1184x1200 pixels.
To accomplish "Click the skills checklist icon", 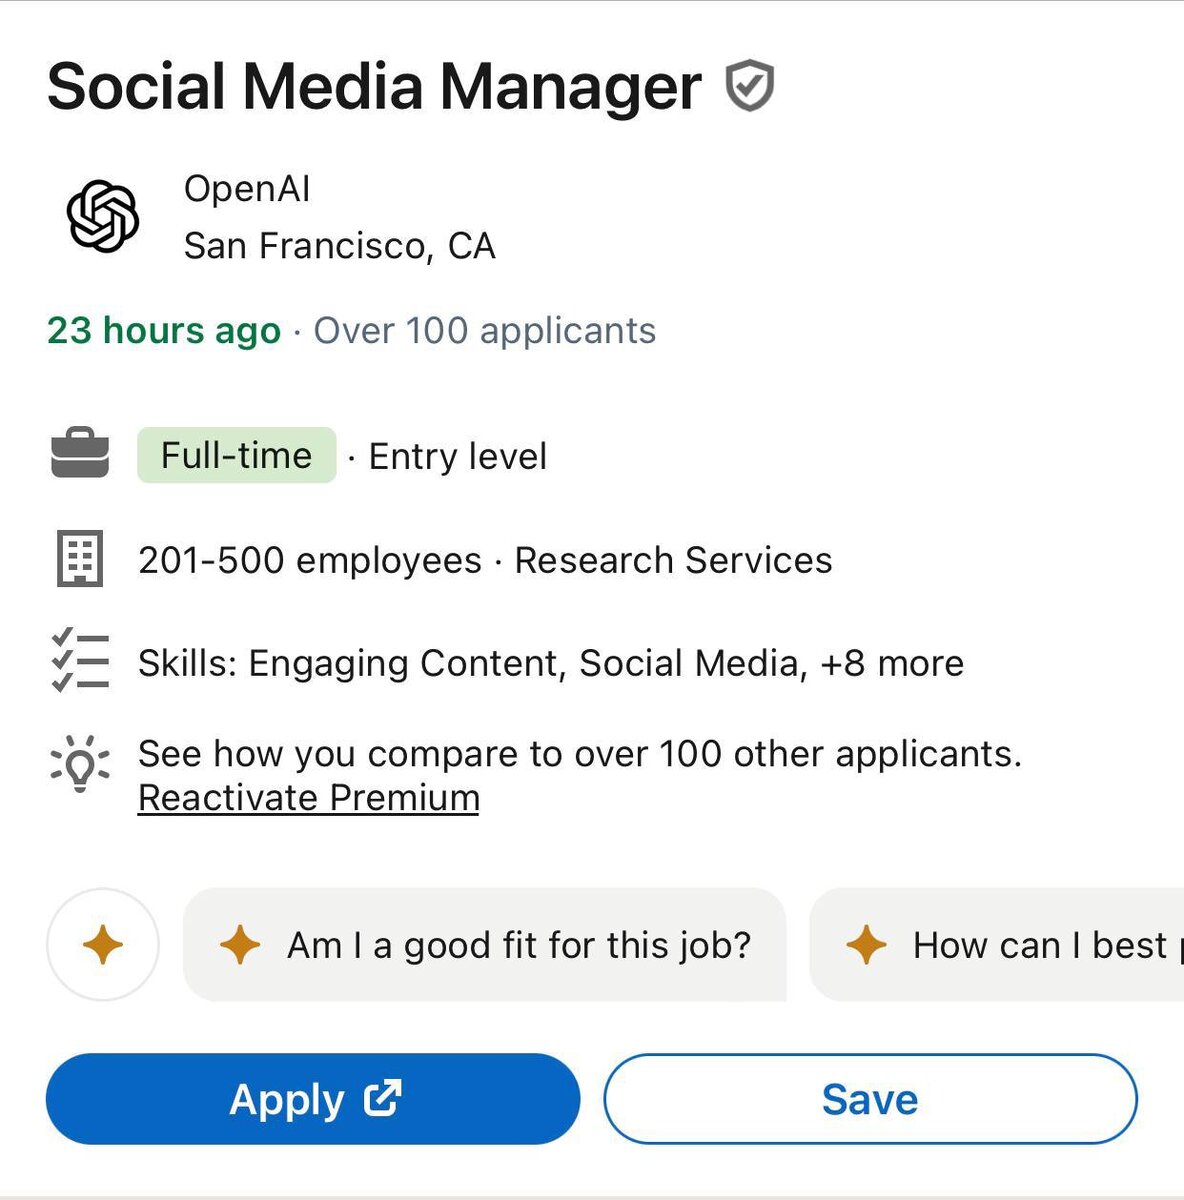I will pyautogui.click(x=80, y=660).
